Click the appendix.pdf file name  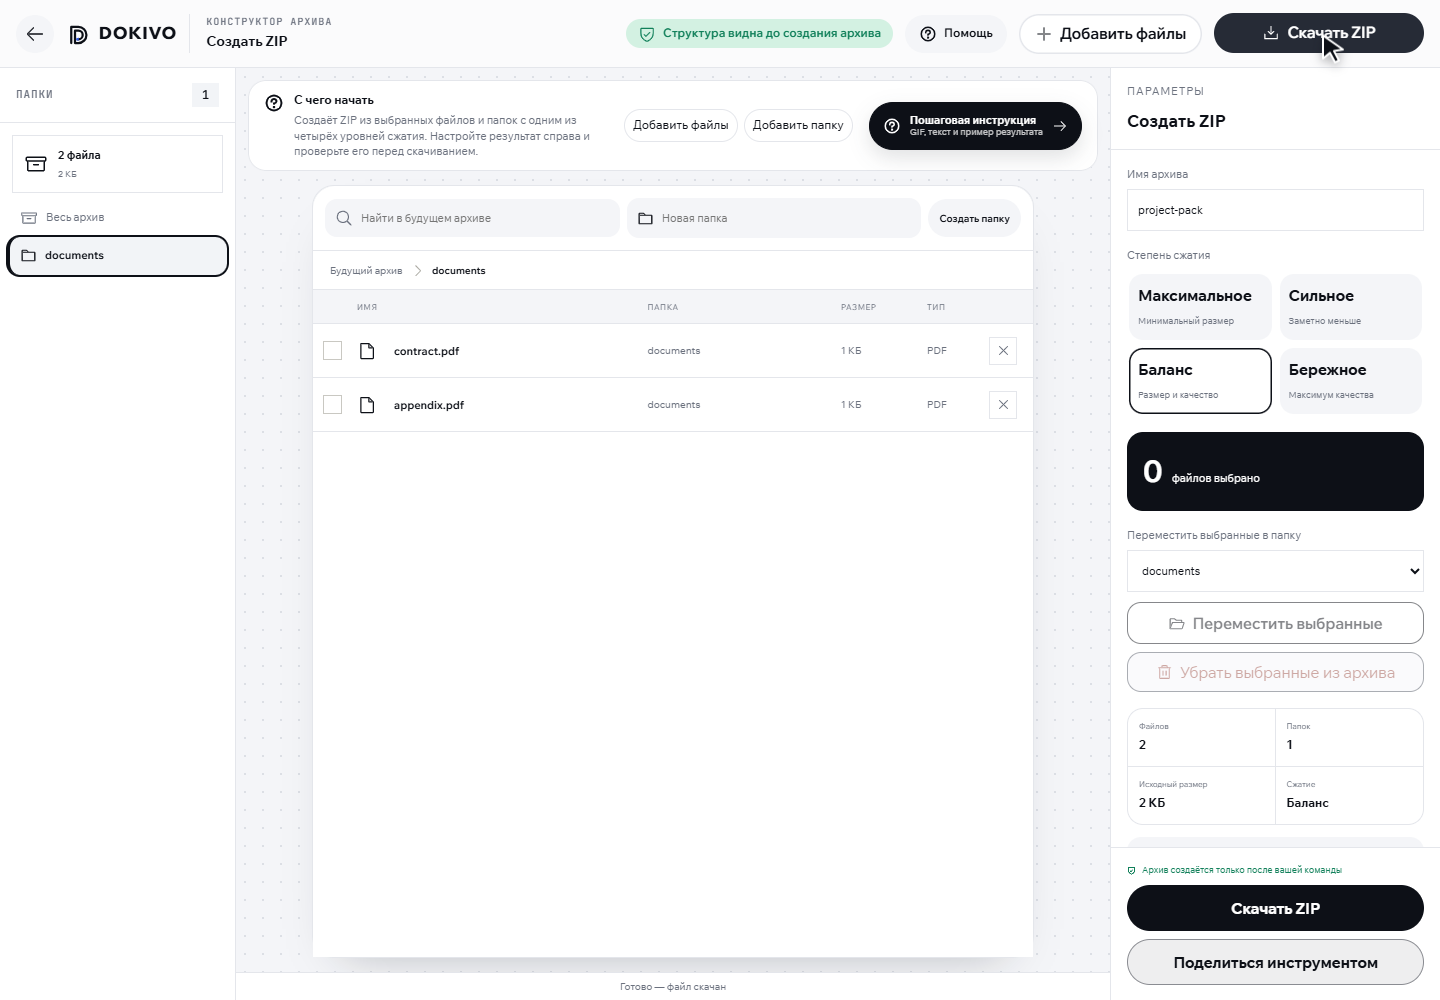pos(429,405)
